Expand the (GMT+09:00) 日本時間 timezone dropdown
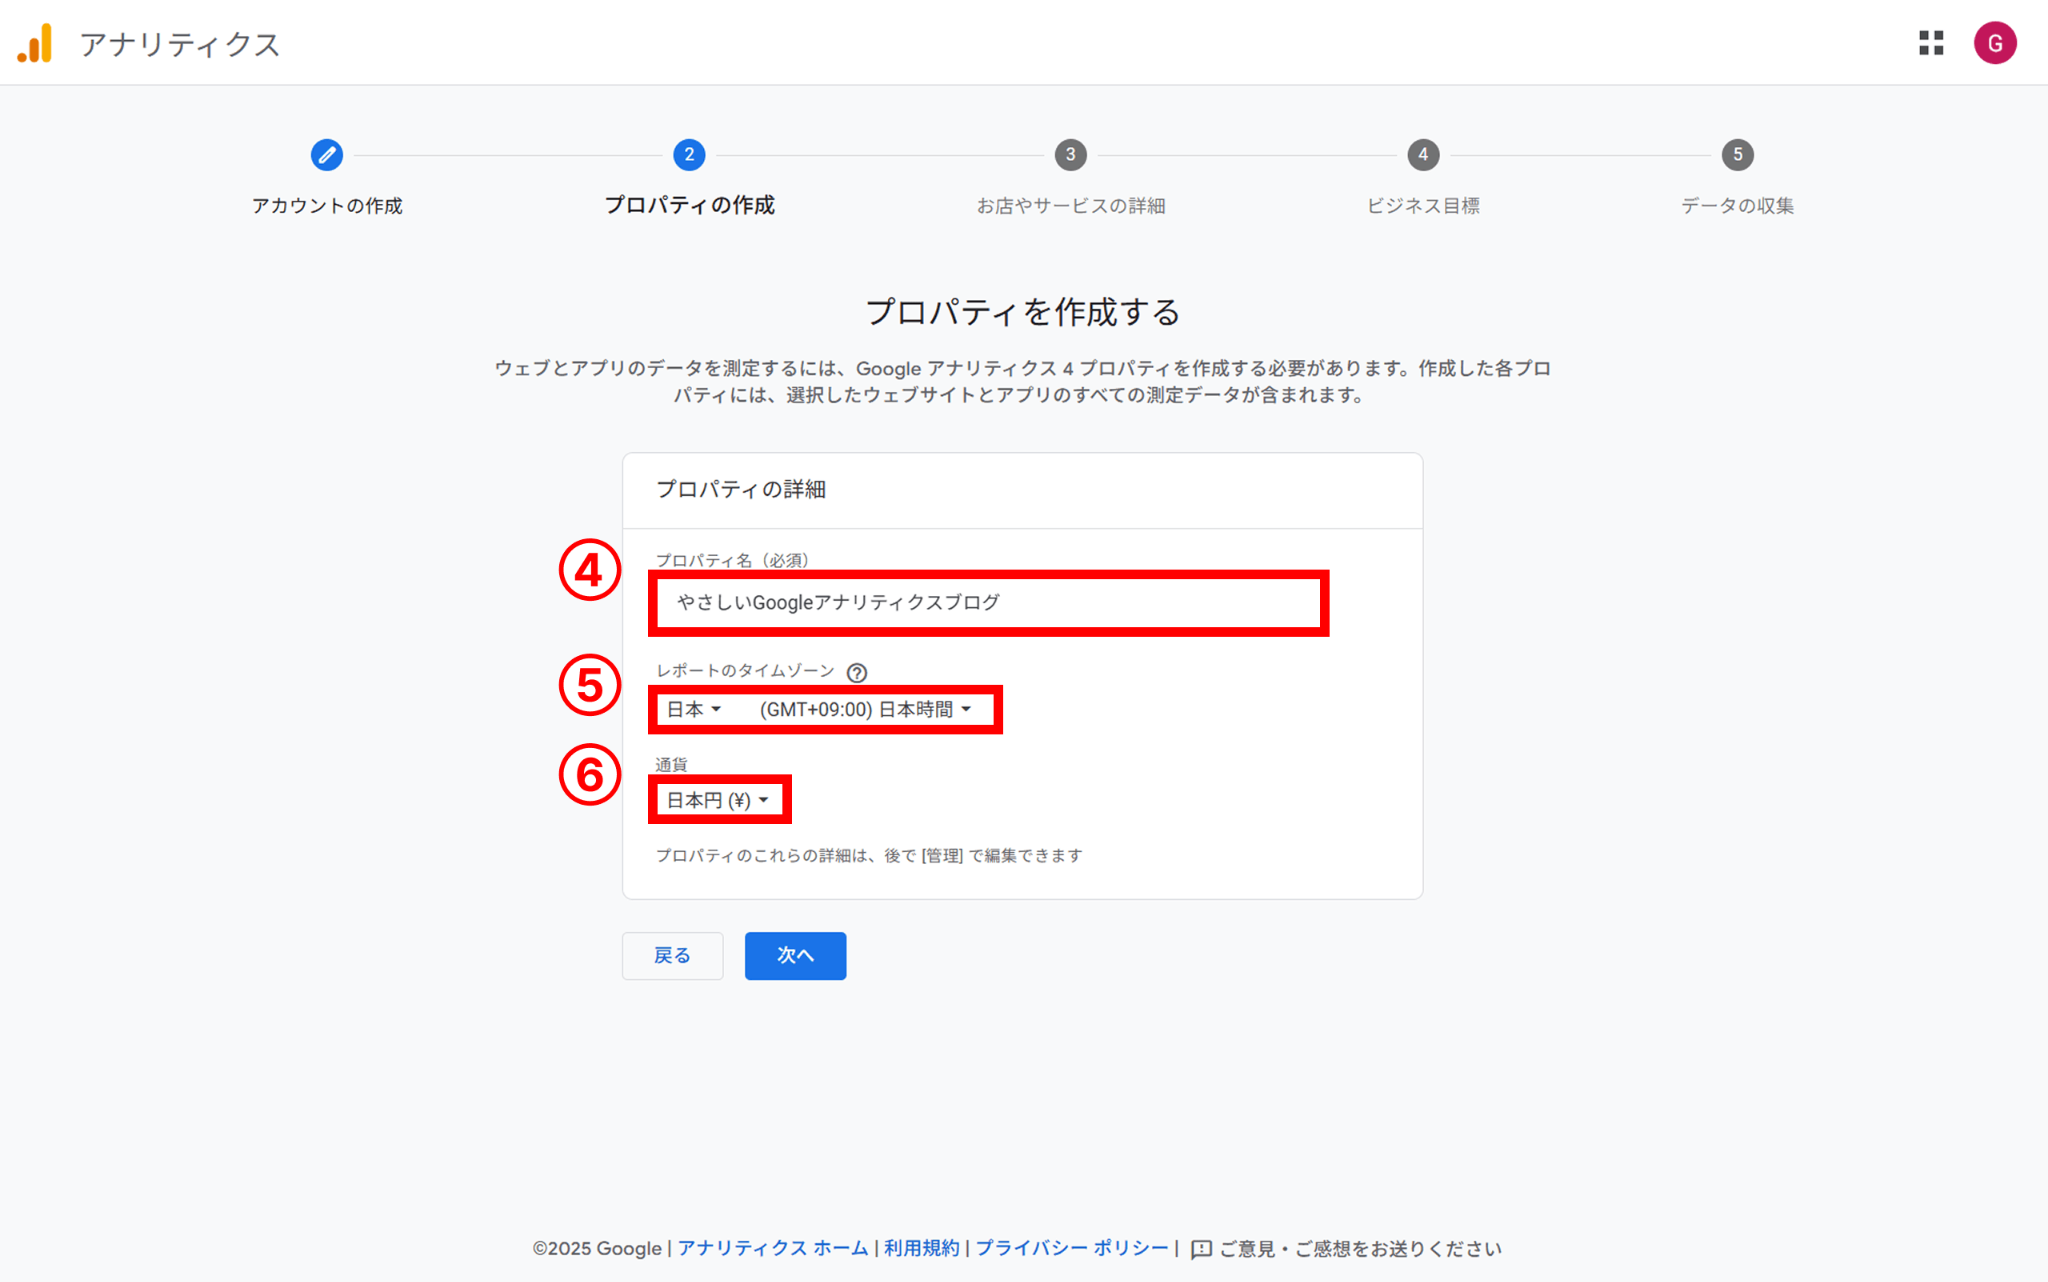The image size is (2048, 1282). tap(865, 710)
